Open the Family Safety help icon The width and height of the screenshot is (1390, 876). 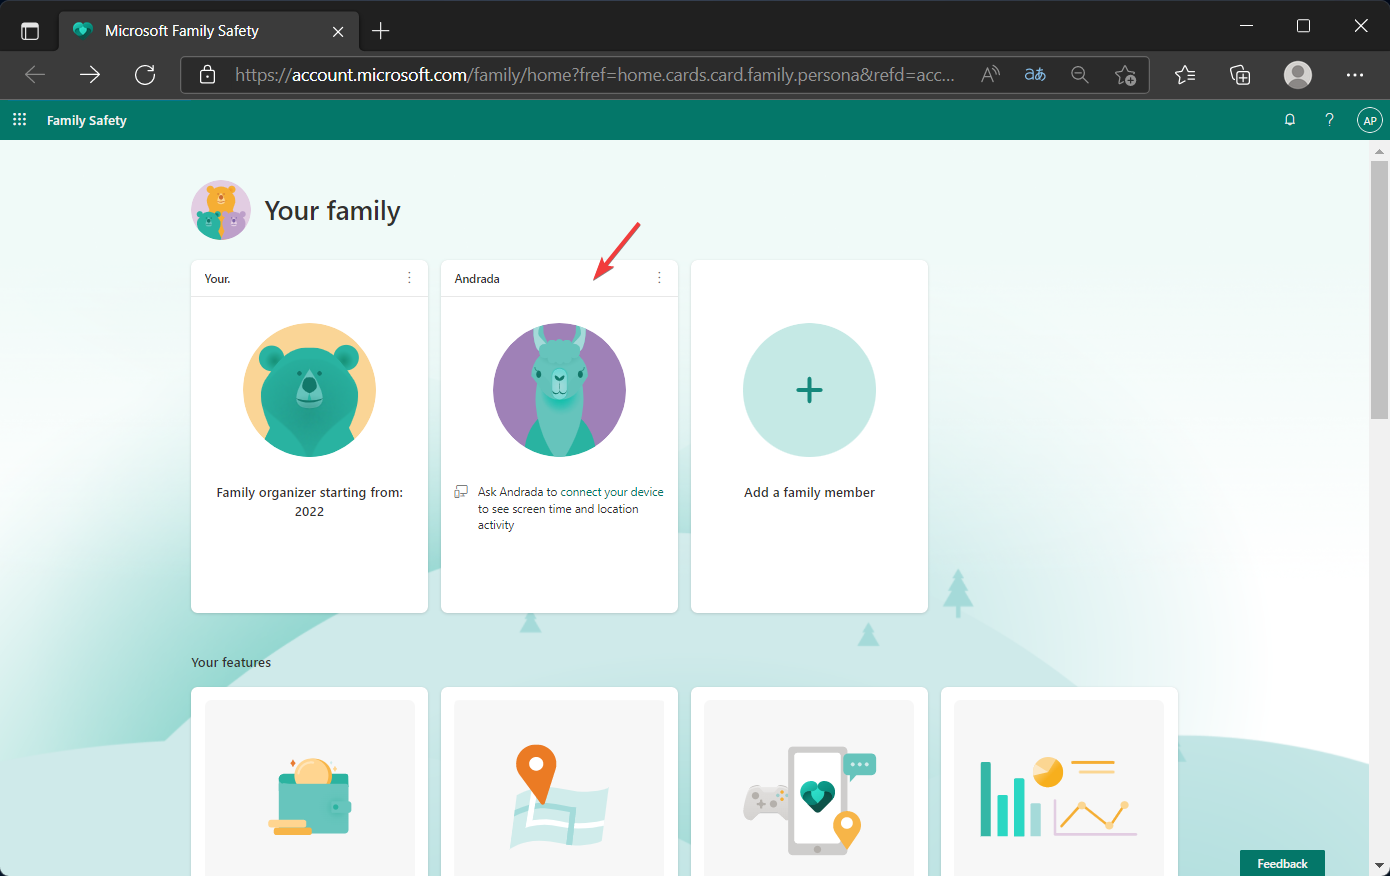pyautogui.click(x=1329, y=119)
